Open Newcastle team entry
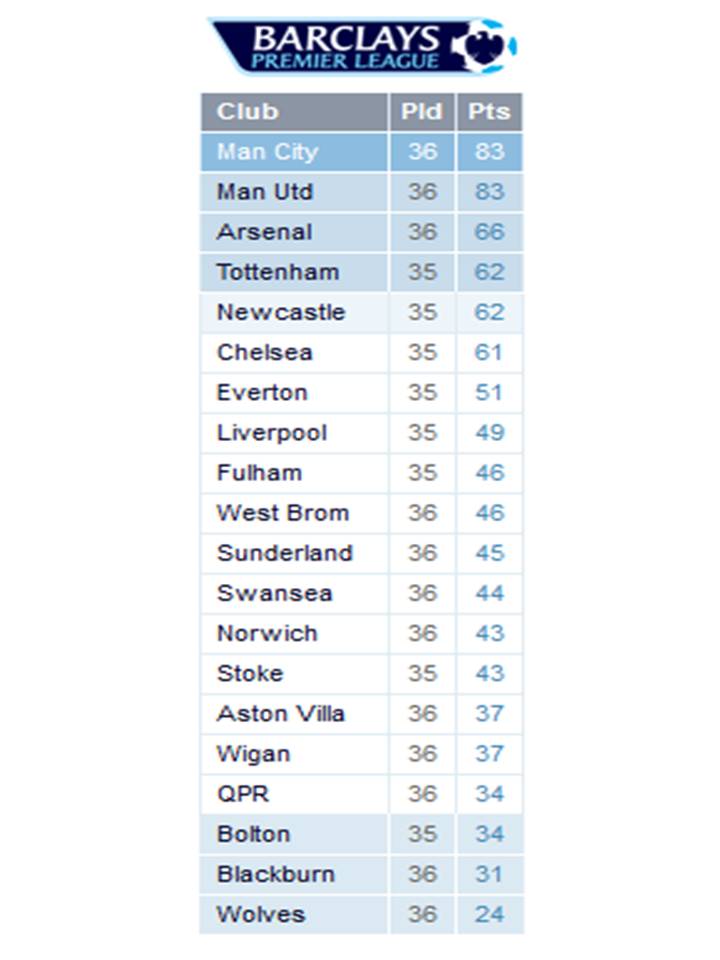This screenshot has height=960, width=720. tap(280, 312)
